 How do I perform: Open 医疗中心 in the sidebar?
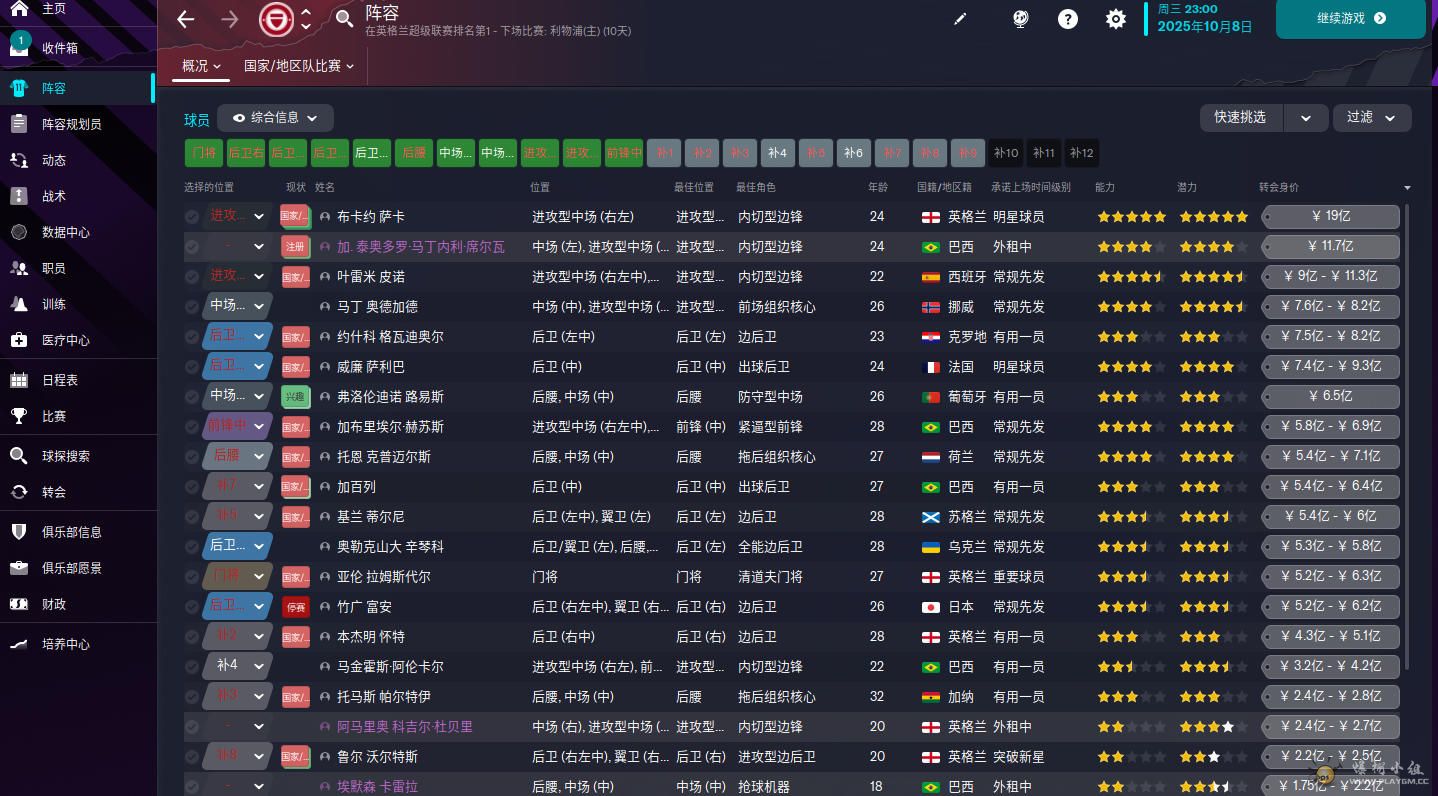click(65, 340)
